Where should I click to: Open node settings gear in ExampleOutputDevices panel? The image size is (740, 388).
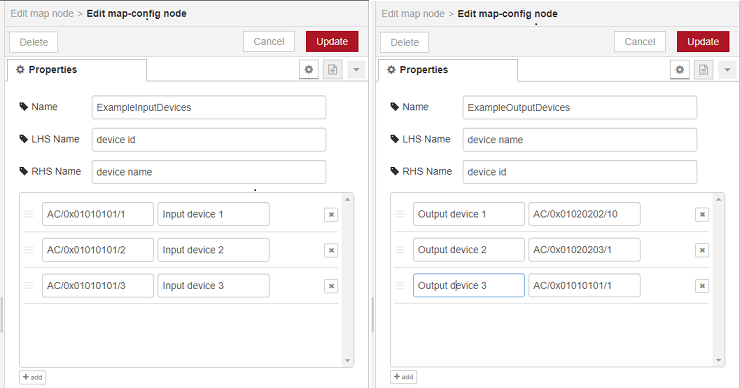pos(680,70)
